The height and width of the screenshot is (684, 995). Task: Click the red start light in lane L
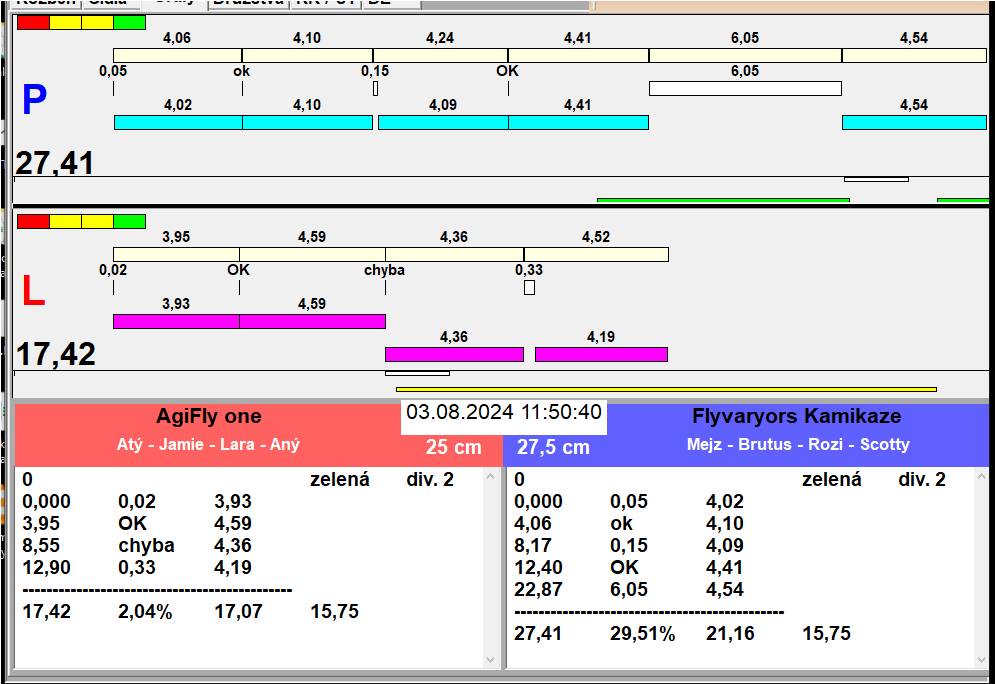tap(33, 221)
